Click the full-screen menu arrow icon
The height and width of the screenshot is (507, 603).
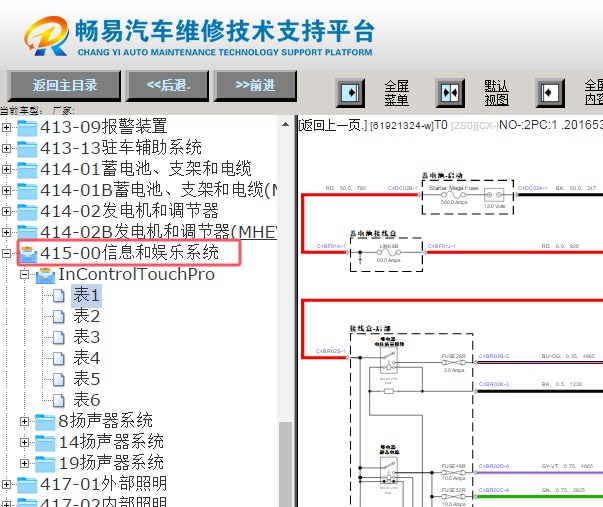[x=350, y=93]
